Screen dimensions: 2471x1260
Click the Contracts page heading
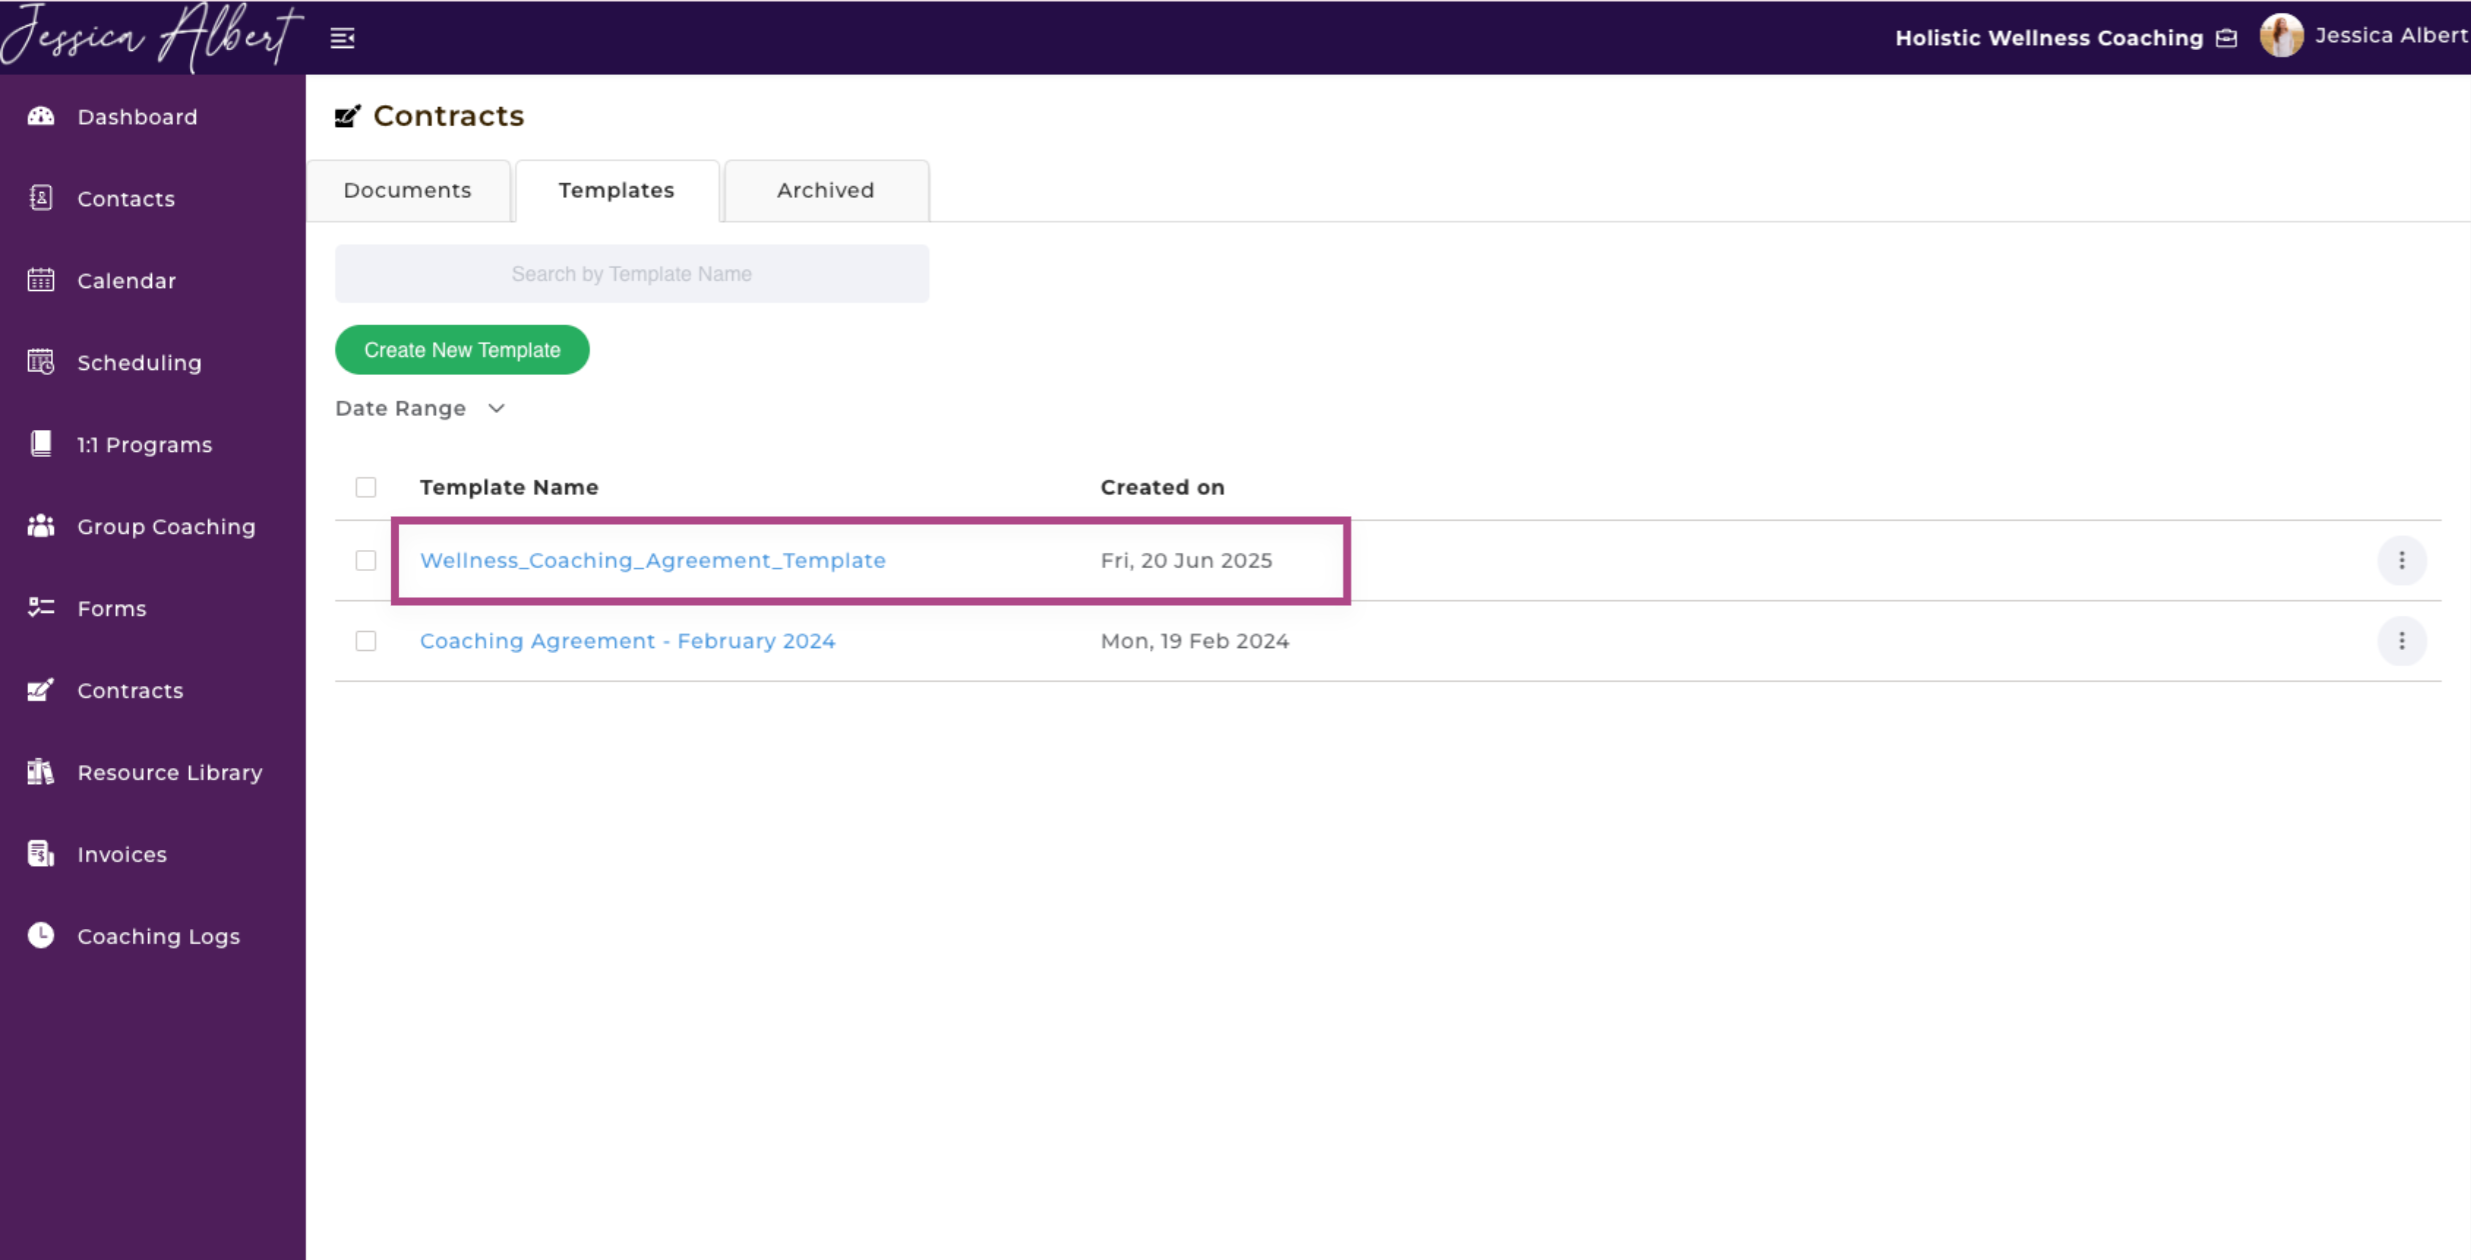(x=448, y=116)
